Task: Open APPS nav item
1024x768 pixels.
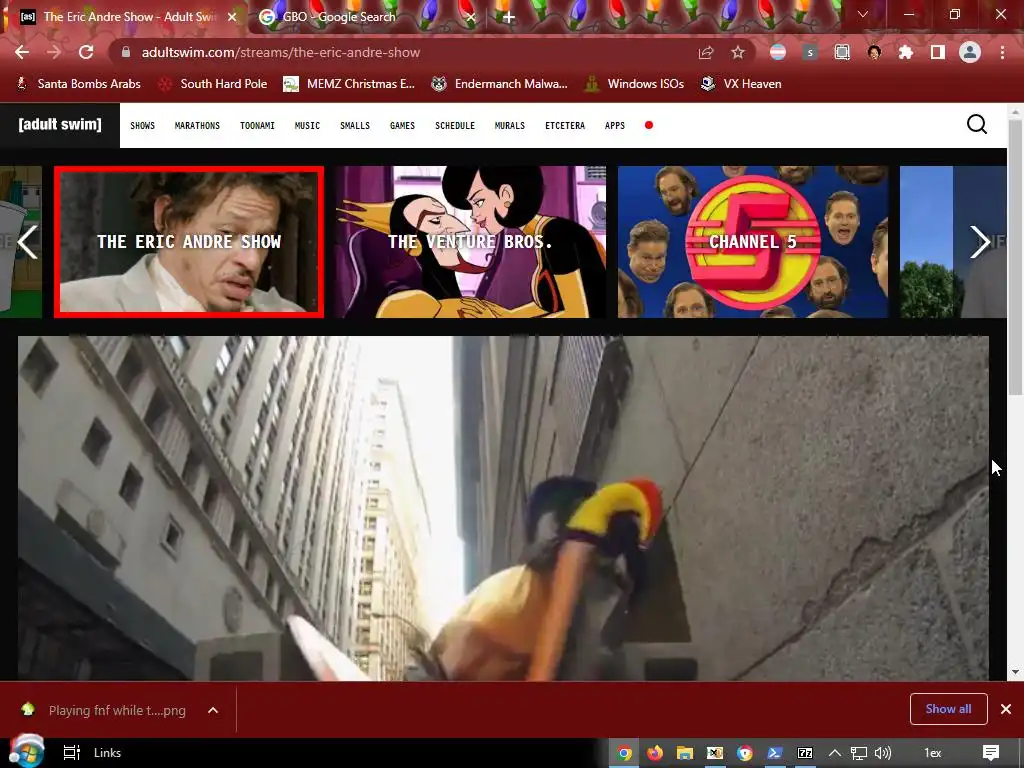Action: tap(615, 125)
